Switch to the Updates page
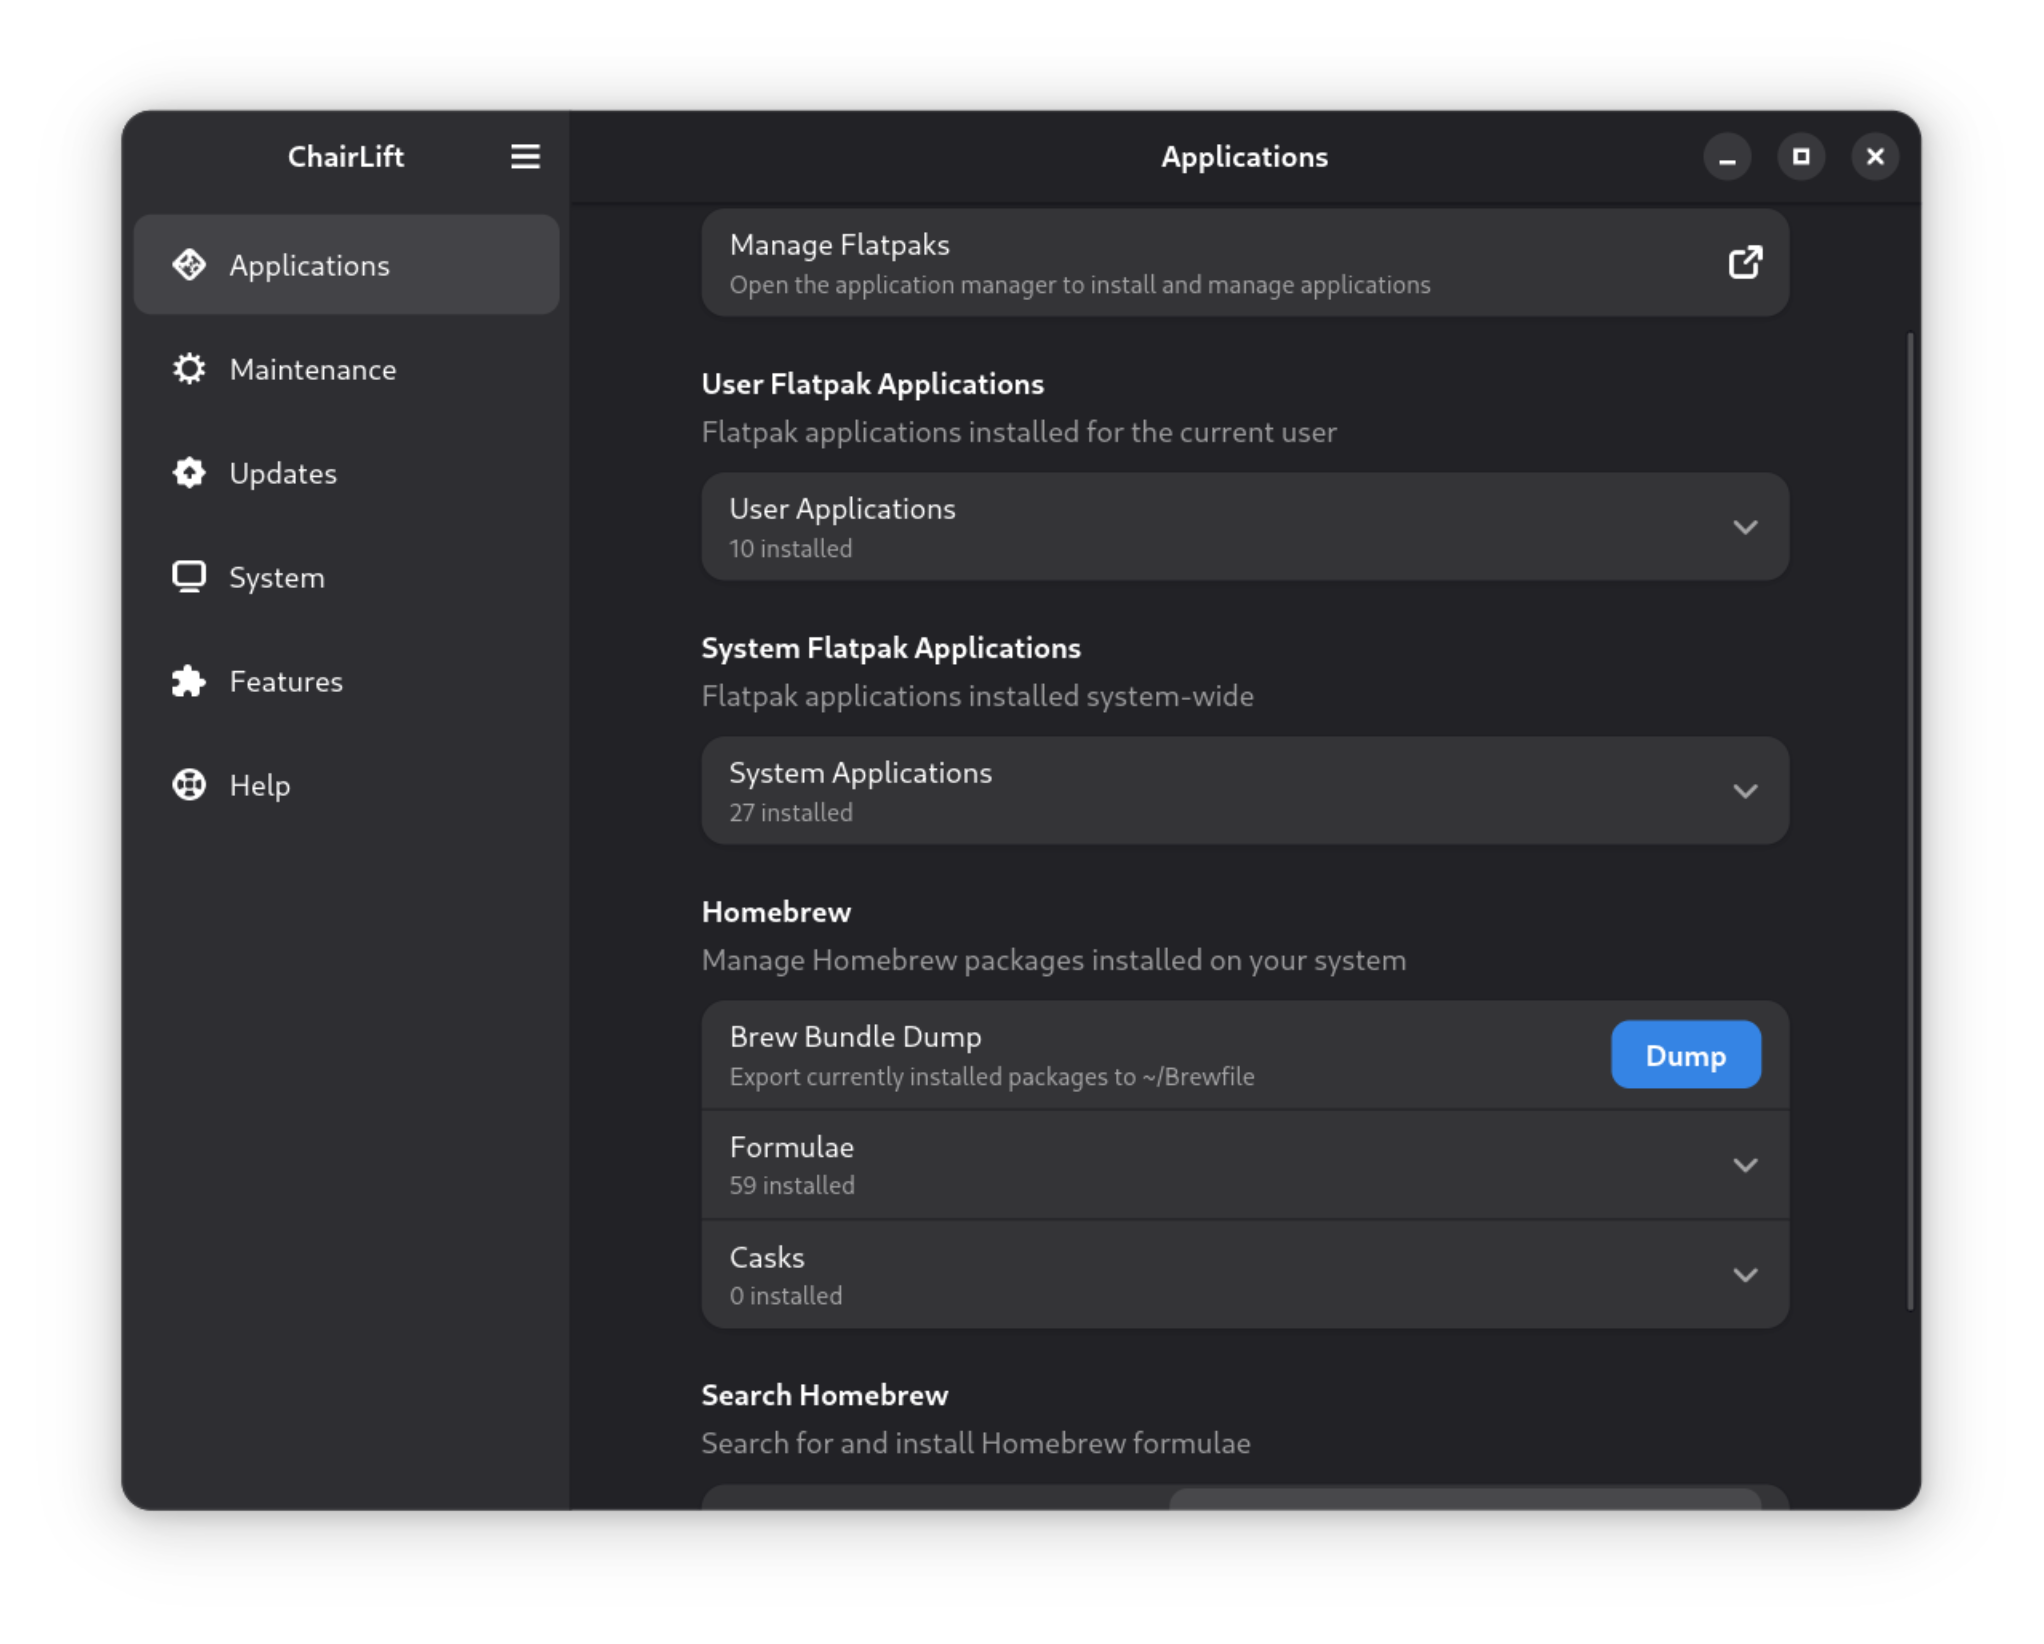The height and width of the screenshot is (1644, 2044). [x=346, y=473]
